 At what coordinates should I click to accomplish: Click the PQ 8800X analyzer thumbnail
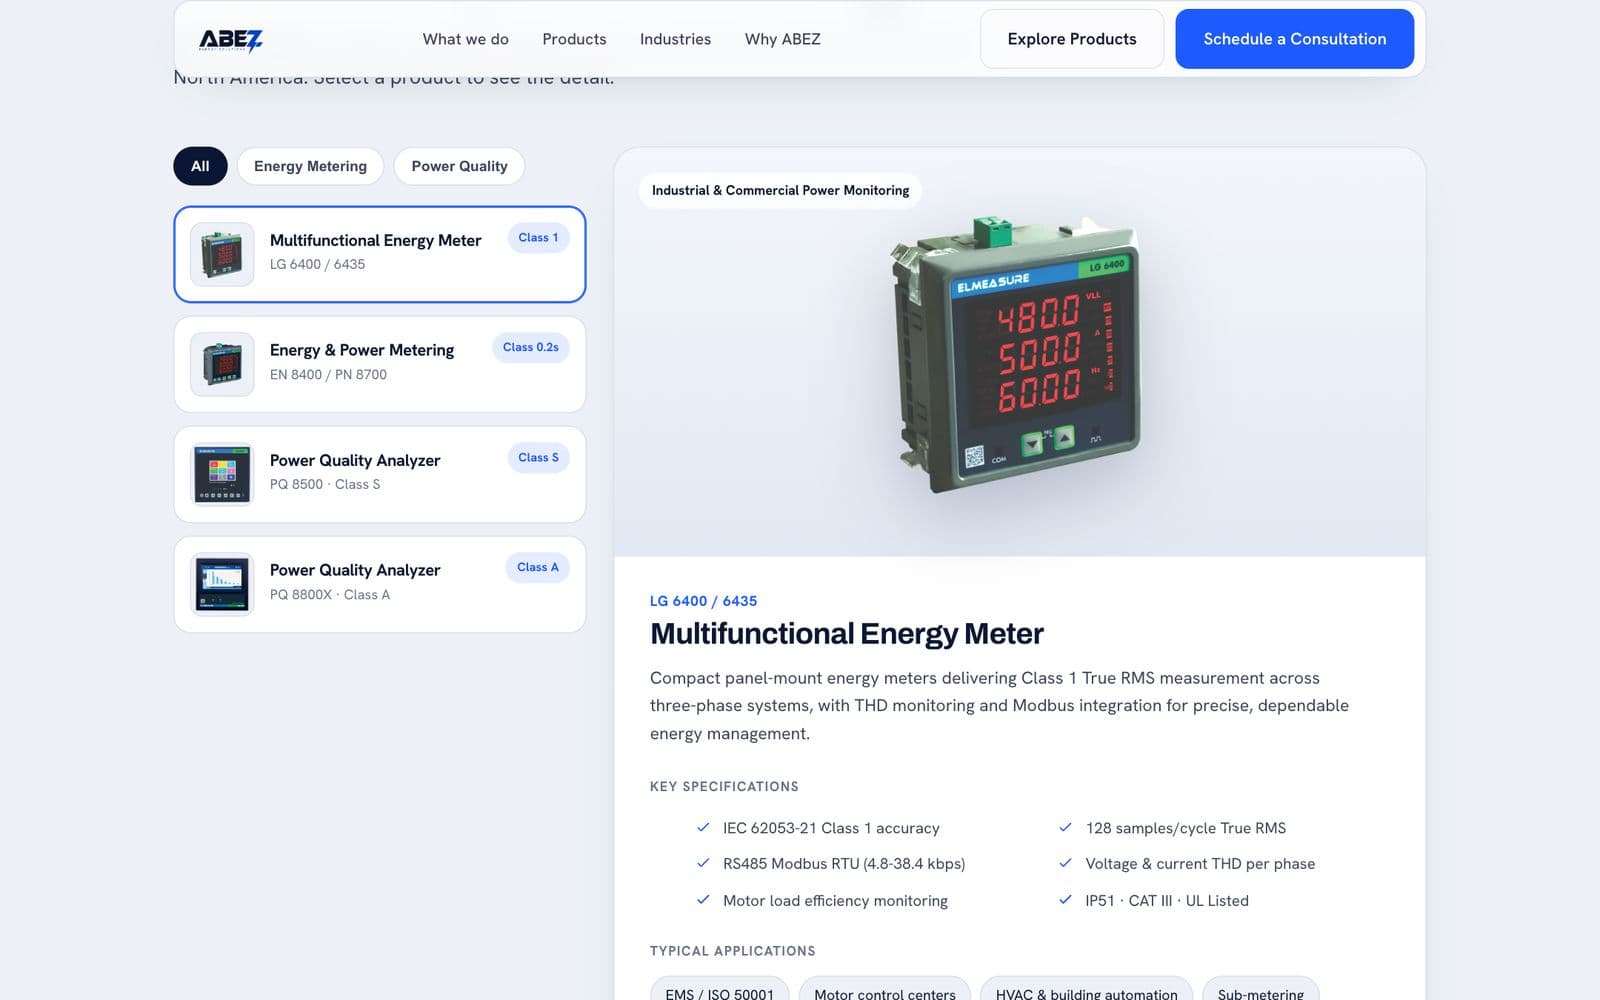pyautogui.click(x=222, y=584)
